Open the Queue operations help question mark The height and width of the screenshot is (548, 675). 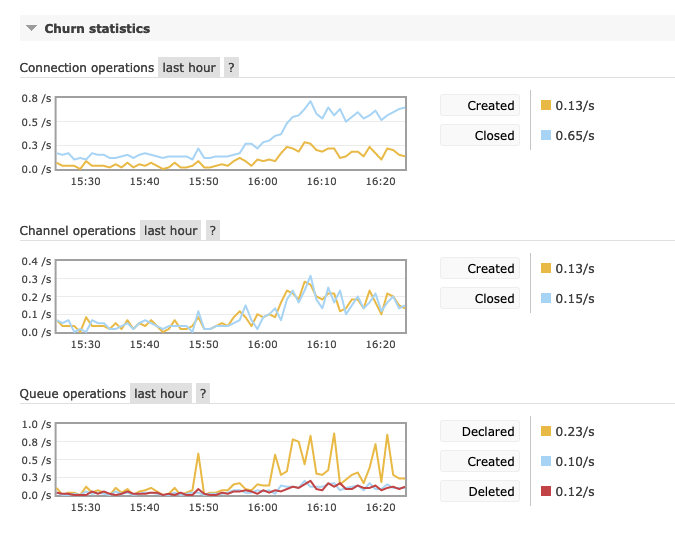pos(203,393)
